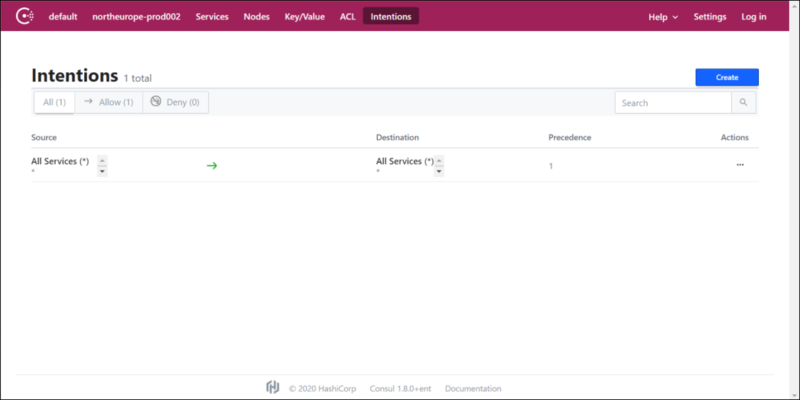The image size is (800, 400).
Task: Click the search magnifier icon button
Action: [x=743, y=103]
